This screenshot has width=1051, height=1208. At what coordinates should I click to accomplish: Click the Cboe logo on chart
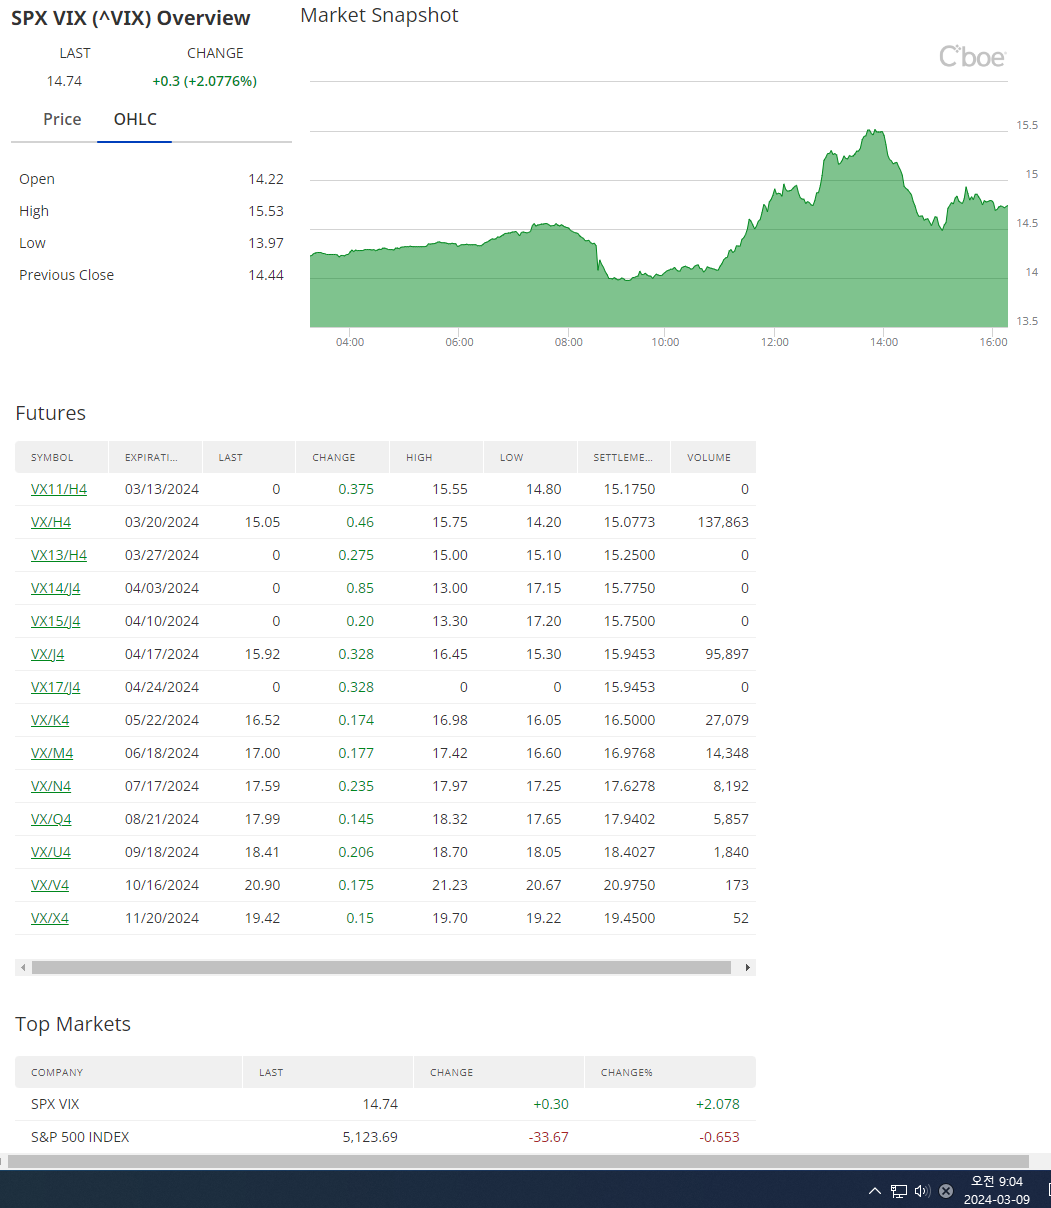point(972,57)
